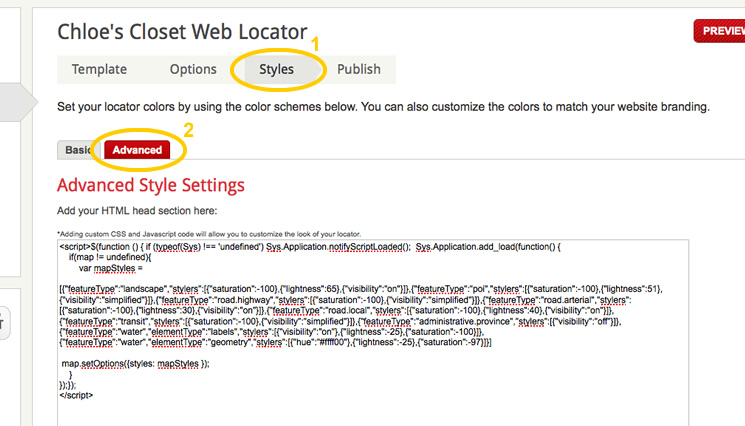Click the closing '</script>' tag in code
Image resolution: width=745 pixels, height=426 pixels.
pos(76,395)
